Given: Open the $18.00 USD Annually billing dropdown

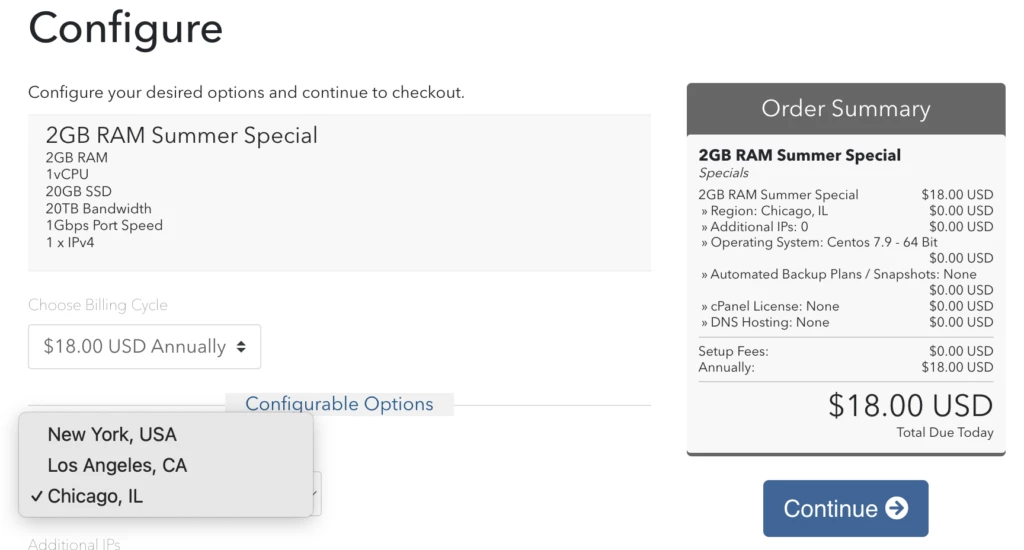Looking at the screenshot, I should pos(144,347).
